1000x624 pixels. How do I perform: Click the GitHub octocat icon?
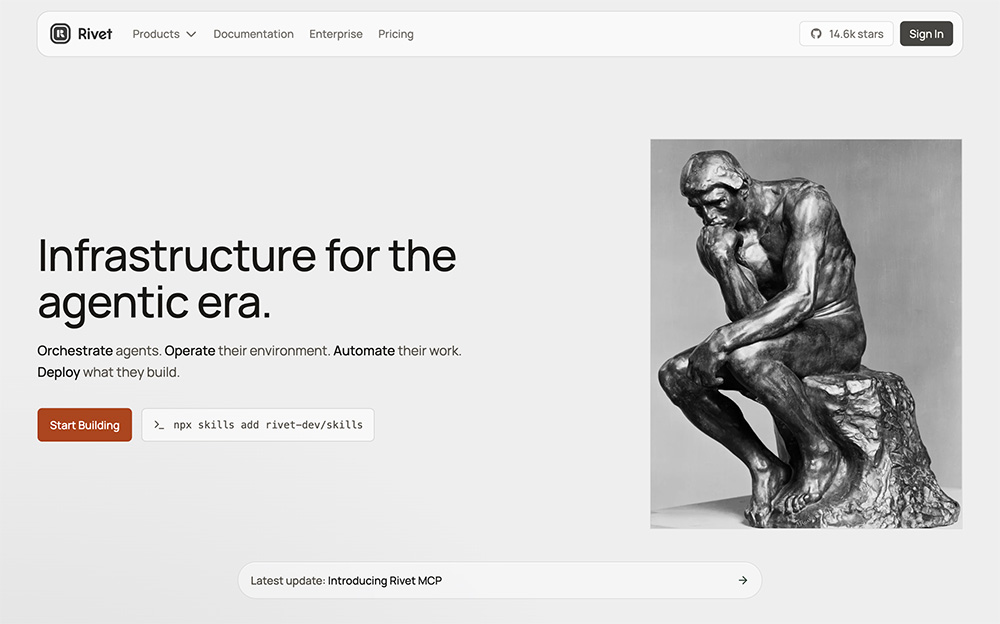coord(816,34)
